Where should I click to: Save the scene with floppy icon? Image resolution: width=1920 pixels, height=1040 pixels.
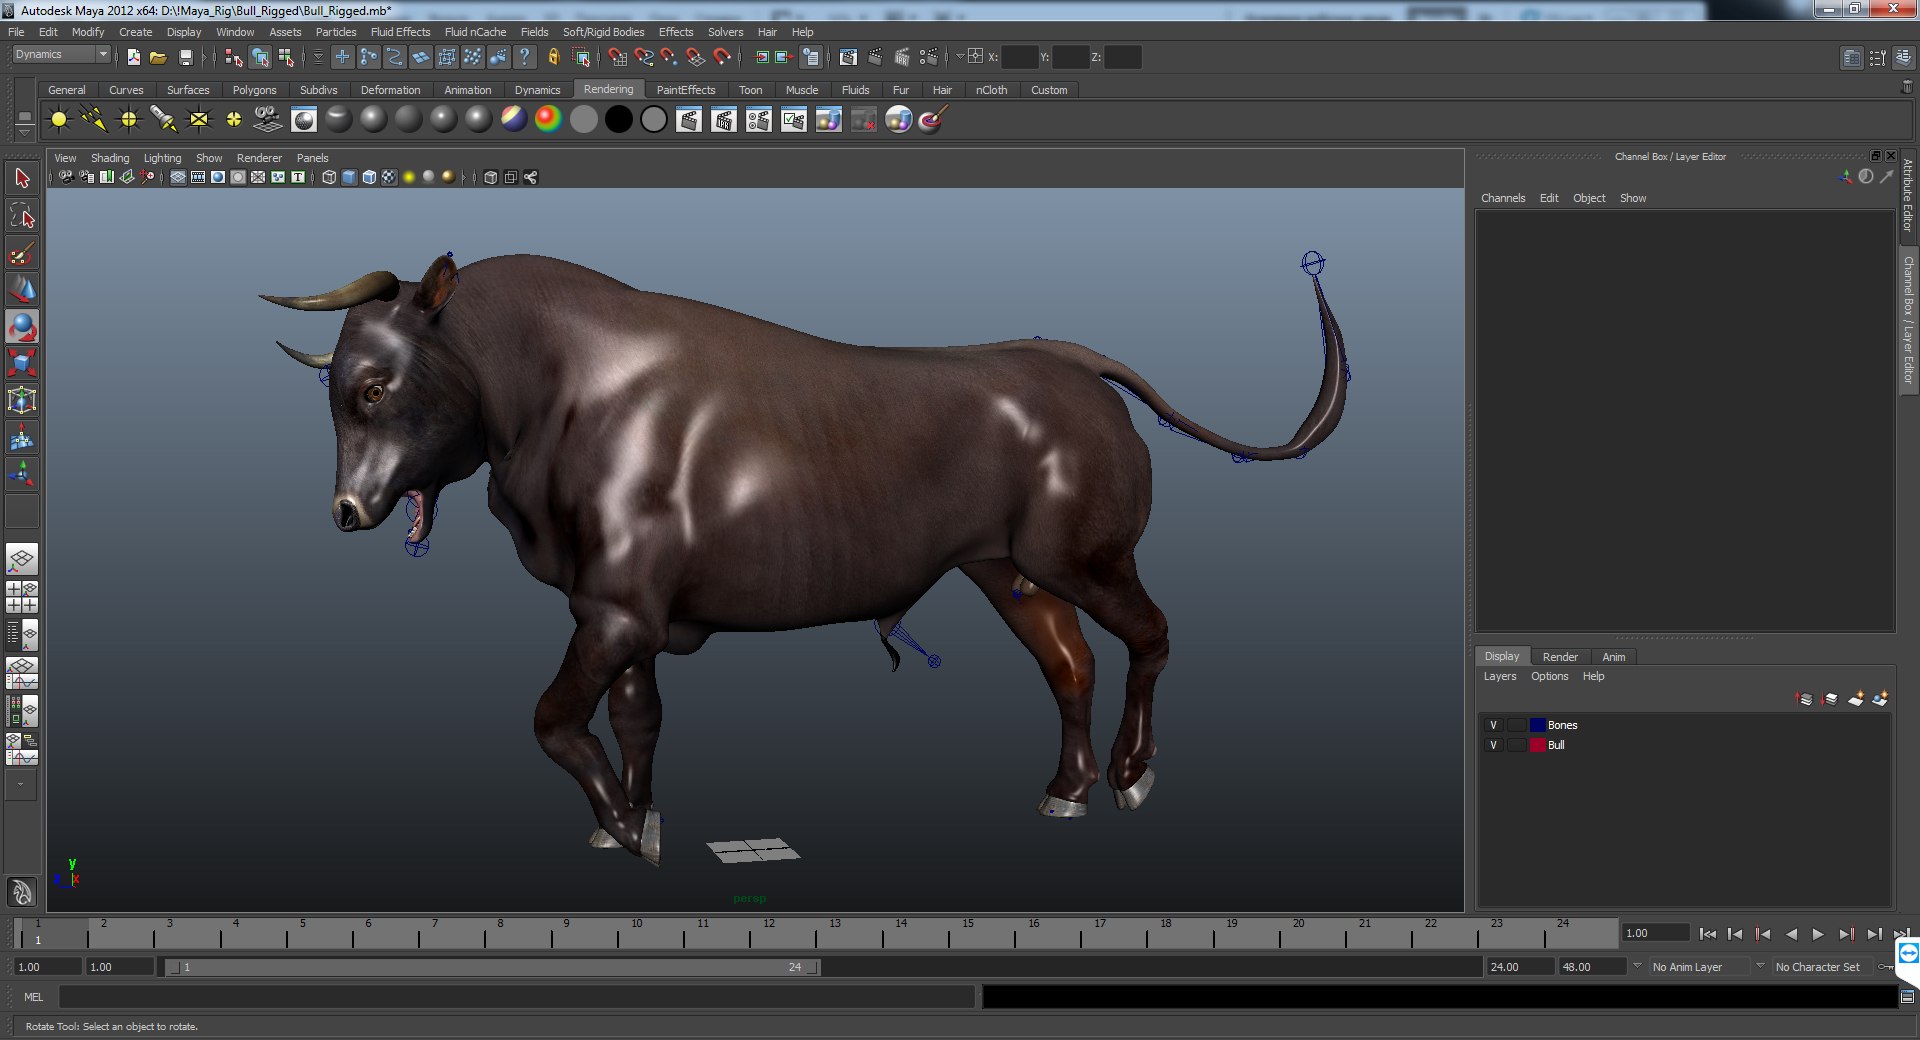point(185,57)
